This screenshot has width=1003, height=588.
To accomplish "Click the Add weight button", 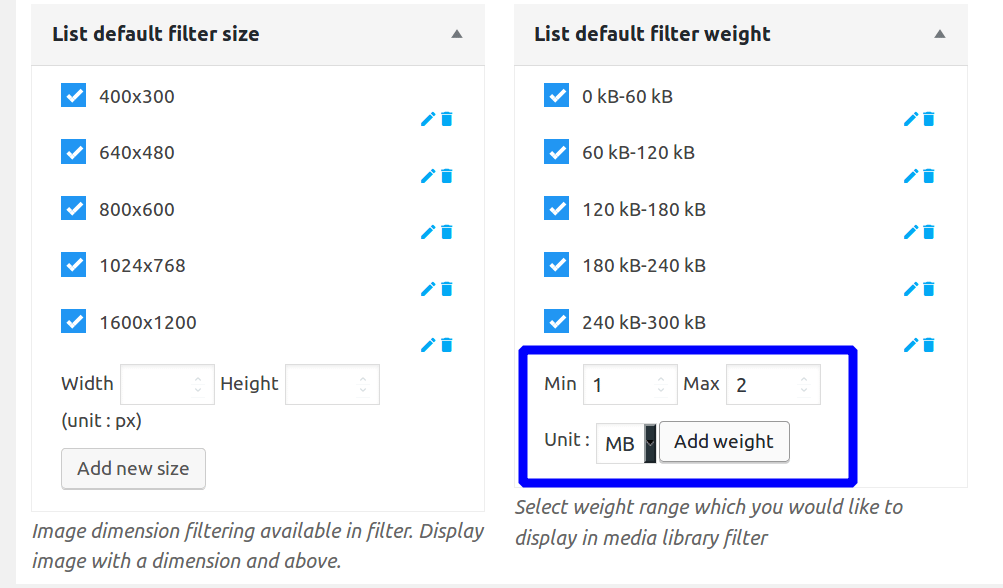I will pos(724,441).
